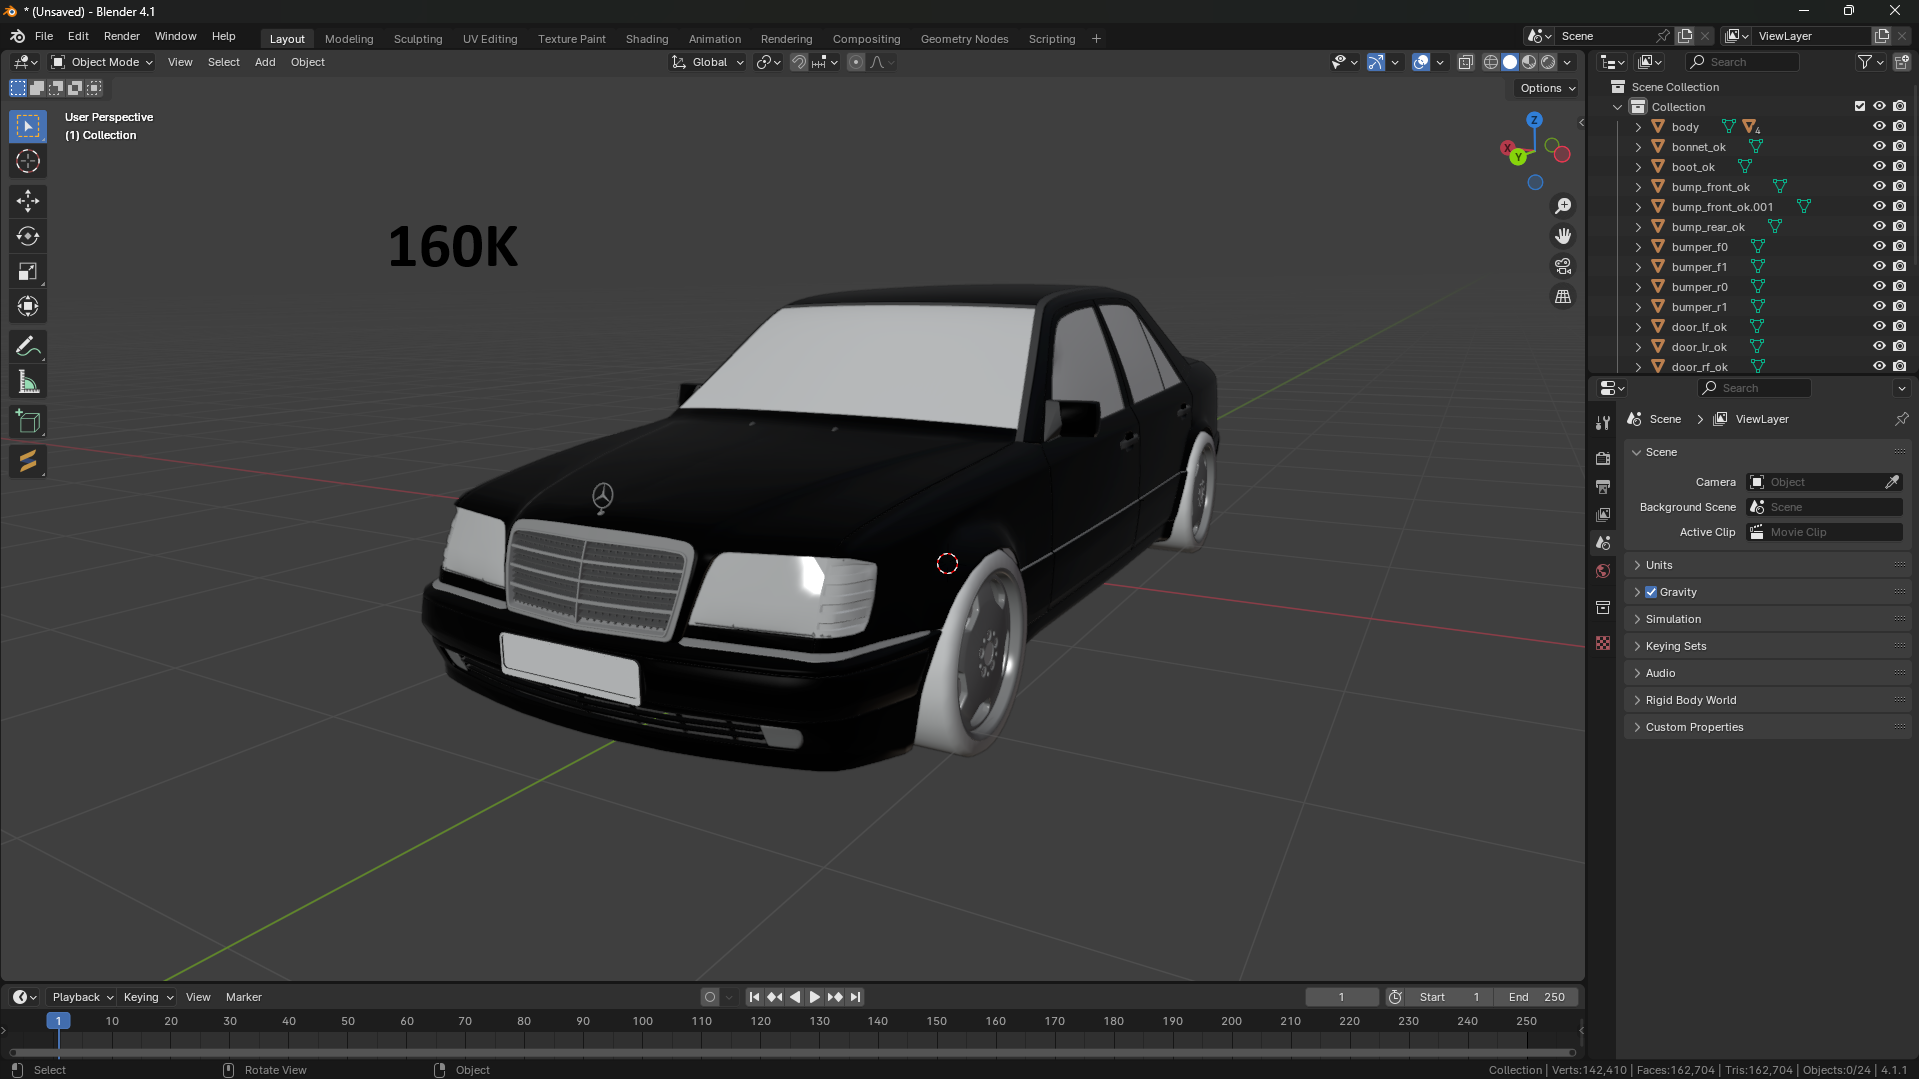The width and height of the screenshot is (1919, 1079).
Task: Click the current frame number field
Action: click(x=1342, y=997)
